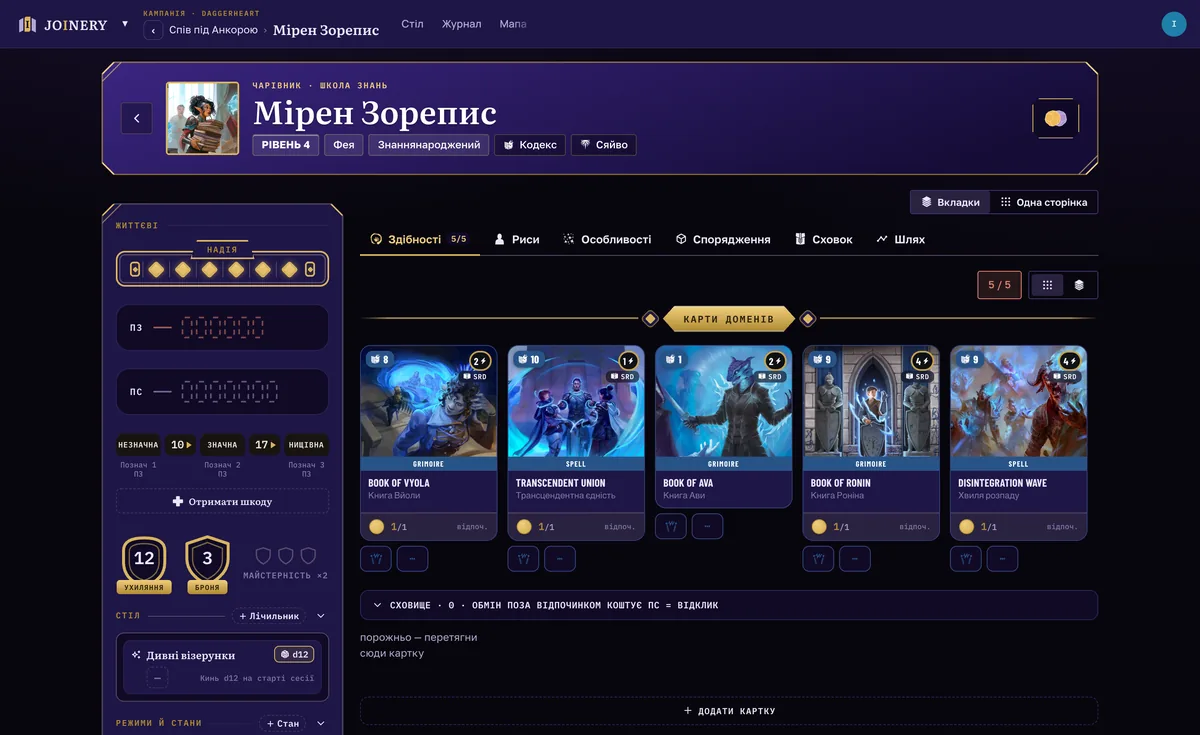Click the Нищівна damage threshold button
The image size is (1200, 735).
pyautogui.click(x=307, y=445)
